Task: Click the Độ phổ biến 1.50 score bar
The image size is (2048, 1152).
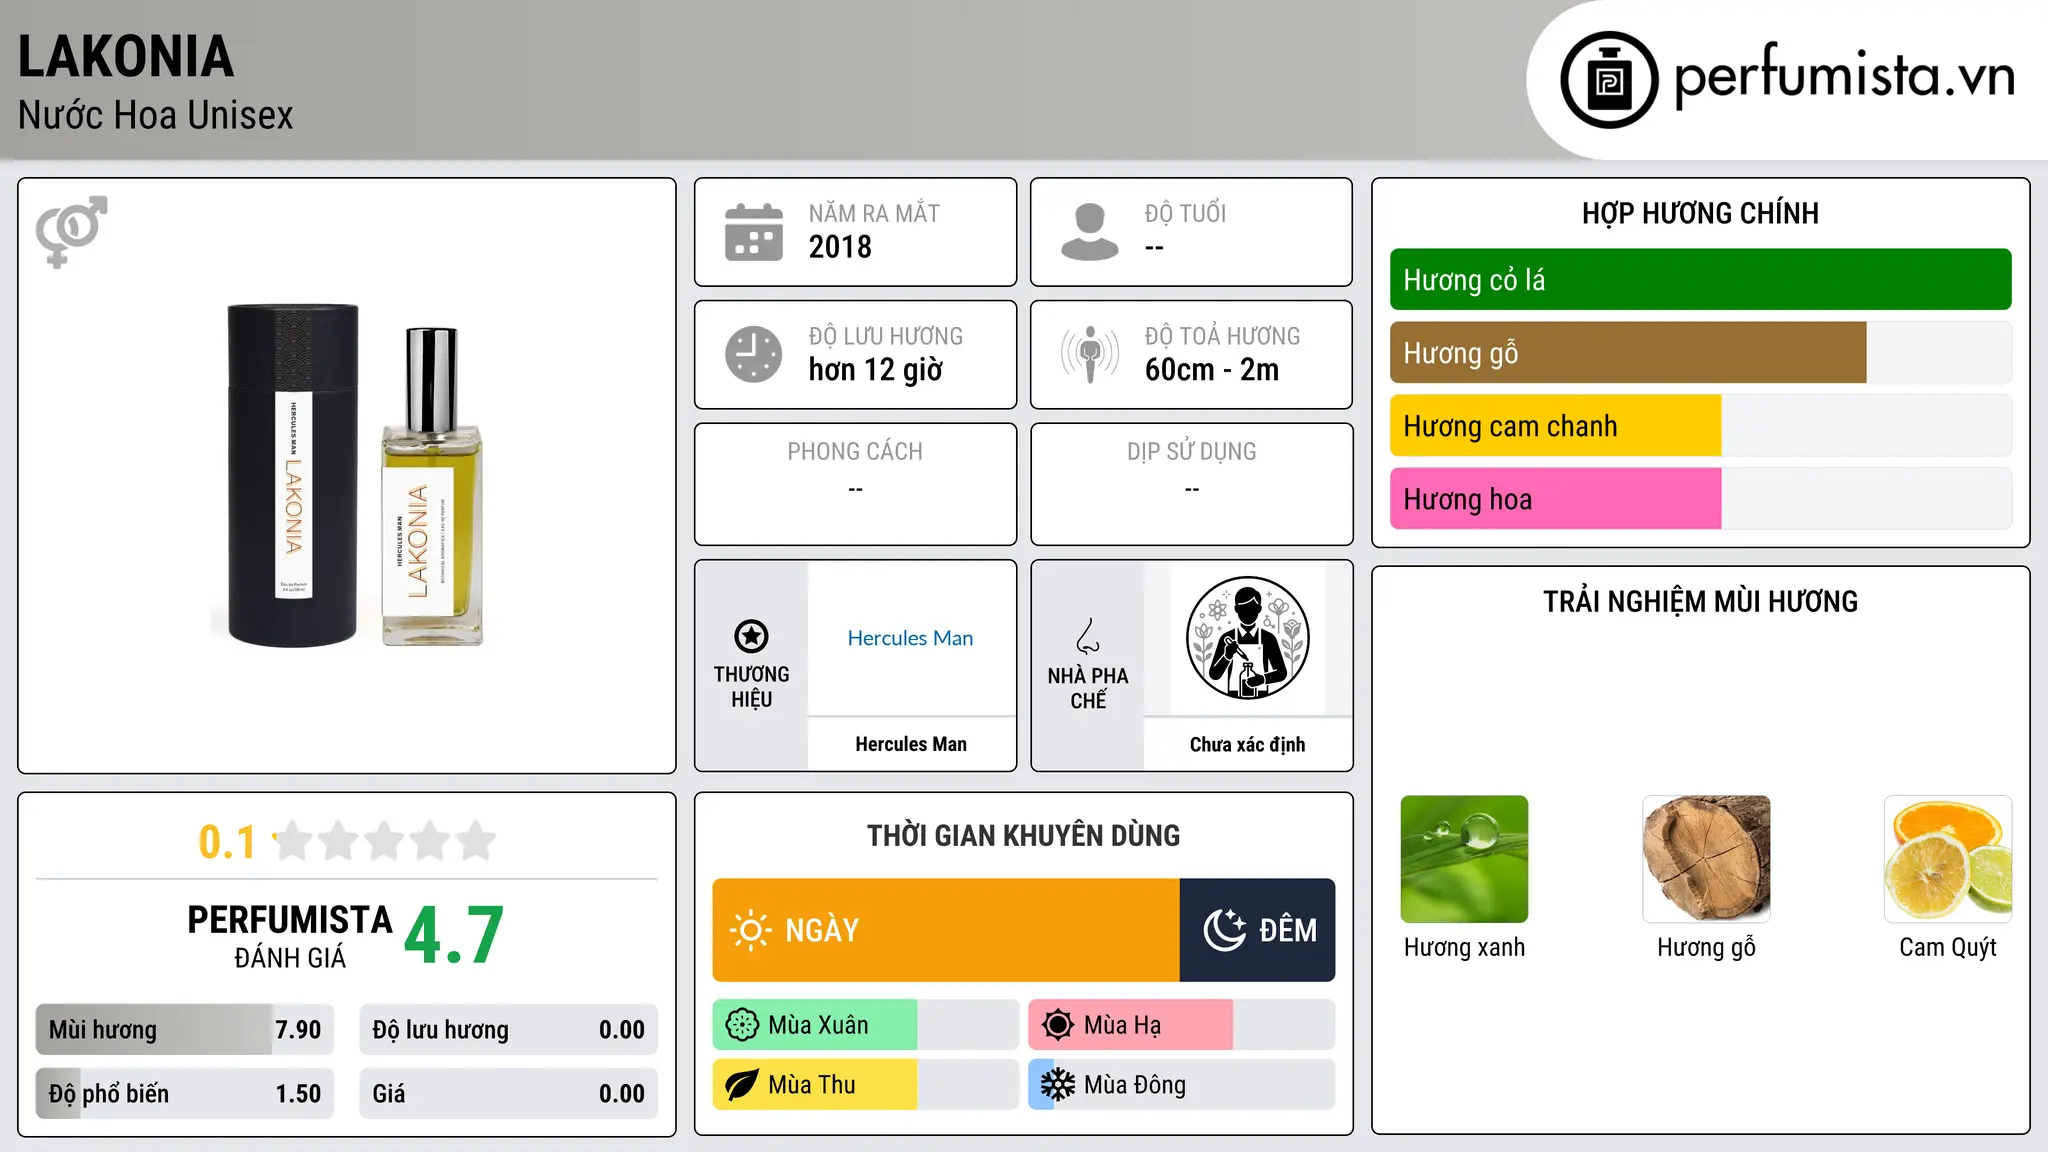Action: coord(185,1094)
